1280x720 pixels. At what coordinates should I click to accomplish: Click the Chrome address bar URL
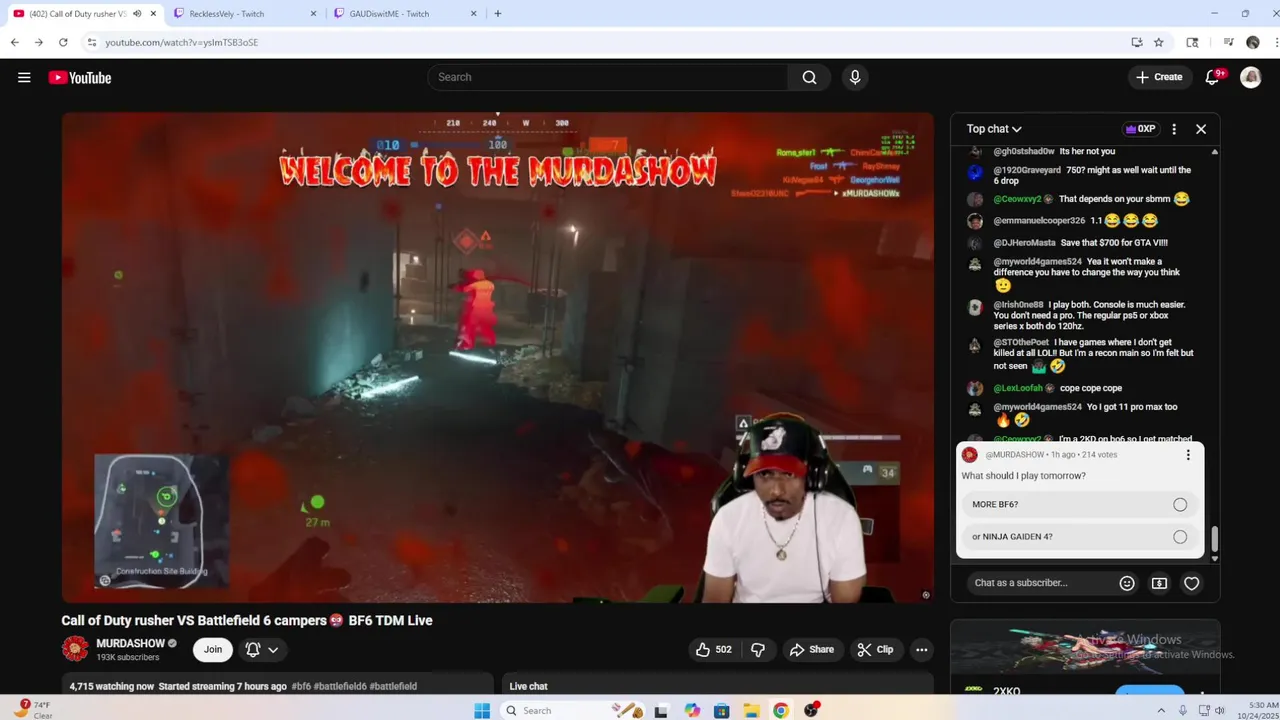182,42
